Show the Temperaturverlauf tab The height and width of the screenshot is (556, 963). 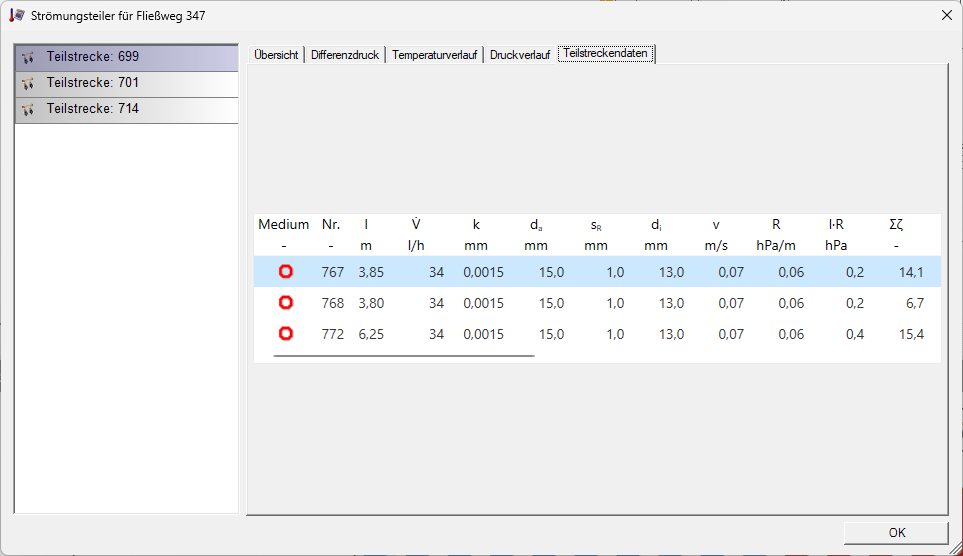(x=435, y=55)
